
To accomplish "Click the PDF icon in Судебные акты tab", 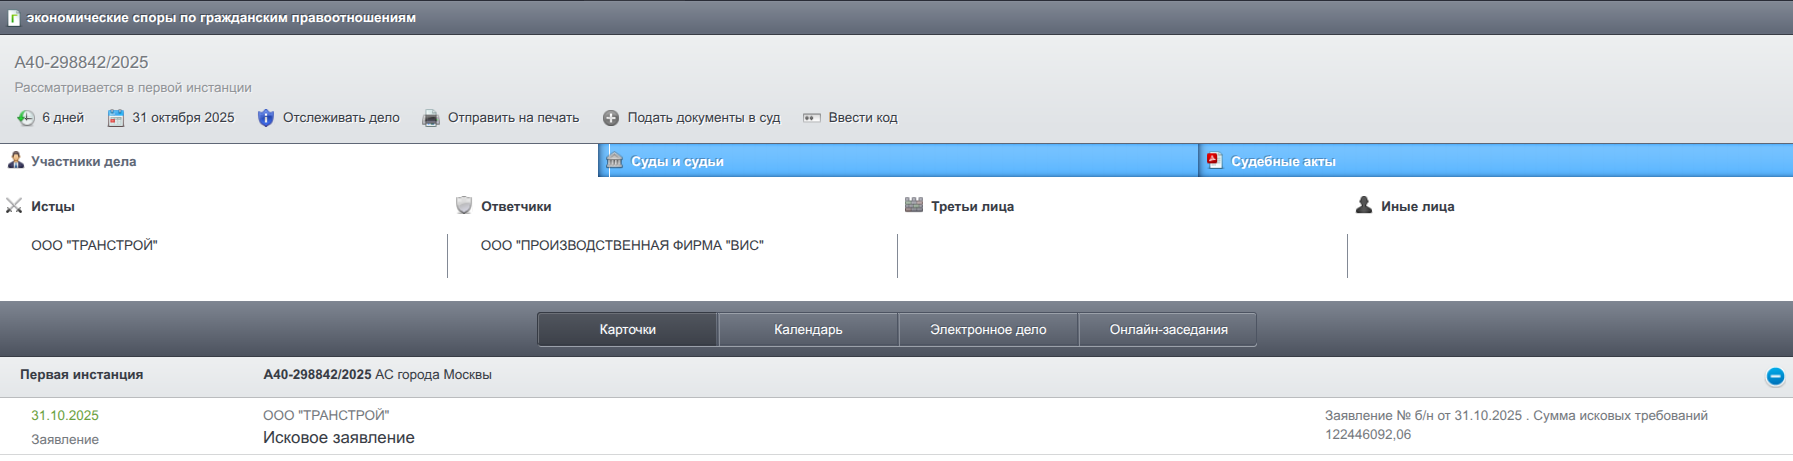I will coord(1214,161).
